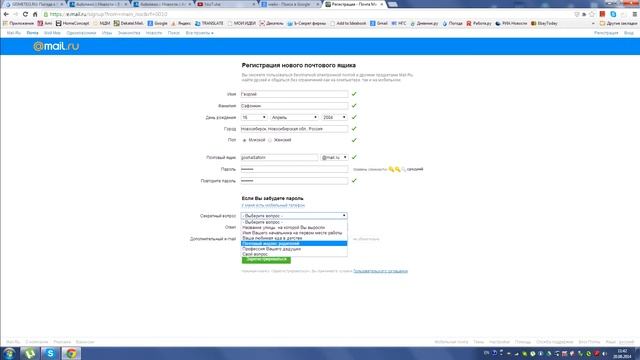The height and width of the screenshot is (360, 640).
Task: Click the @mail.ru logo
Action: (x=56, y=47)
